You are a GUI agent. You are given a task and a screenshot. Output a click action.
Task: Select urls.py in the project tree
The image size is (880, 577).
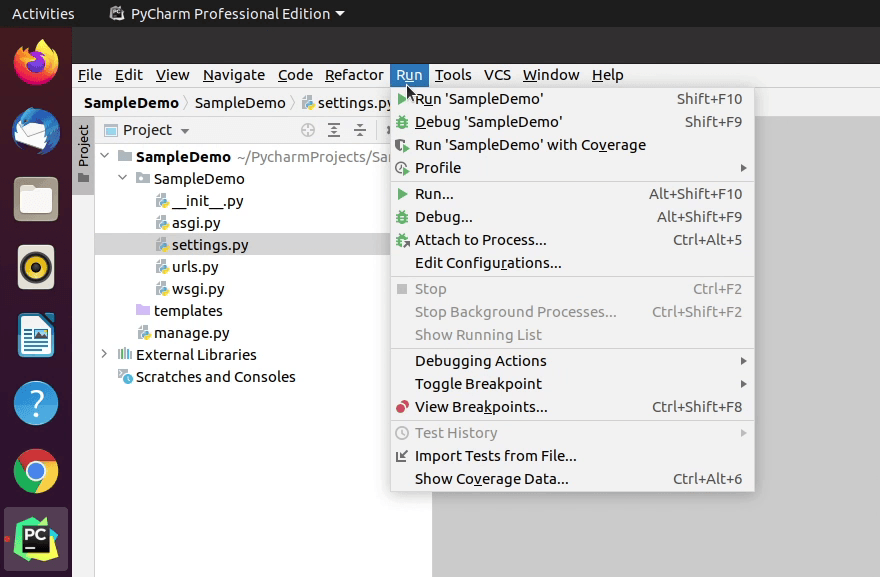[x=194, y=267]
